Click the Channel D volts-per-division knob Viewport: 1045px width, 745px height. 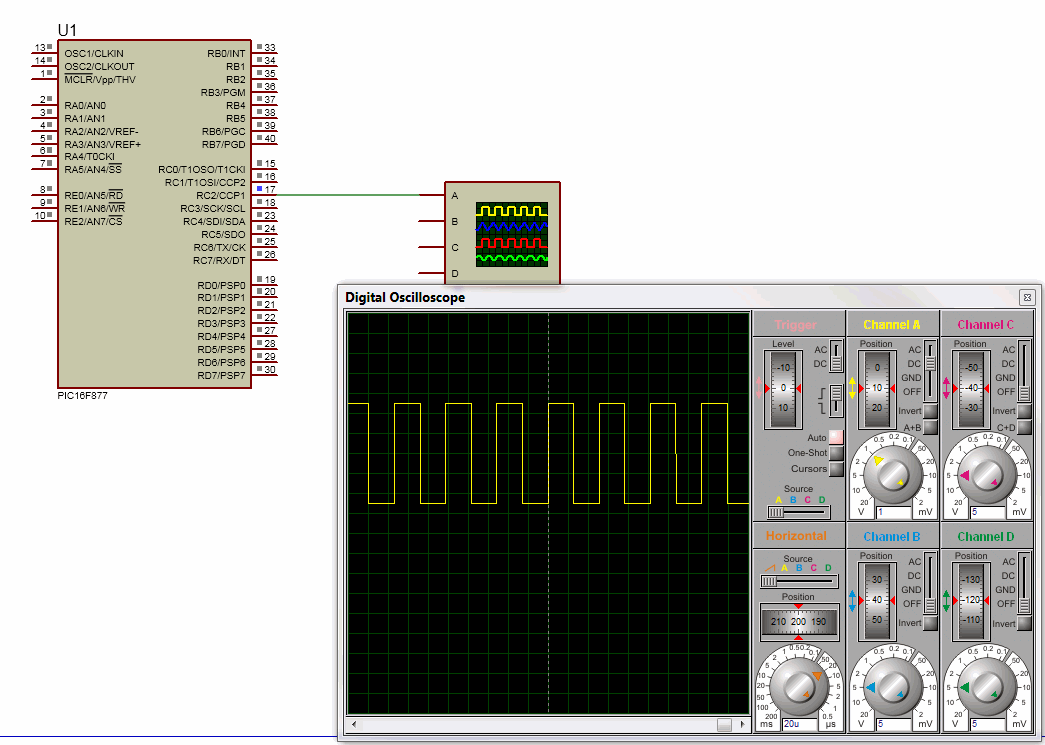click(986, 685)
